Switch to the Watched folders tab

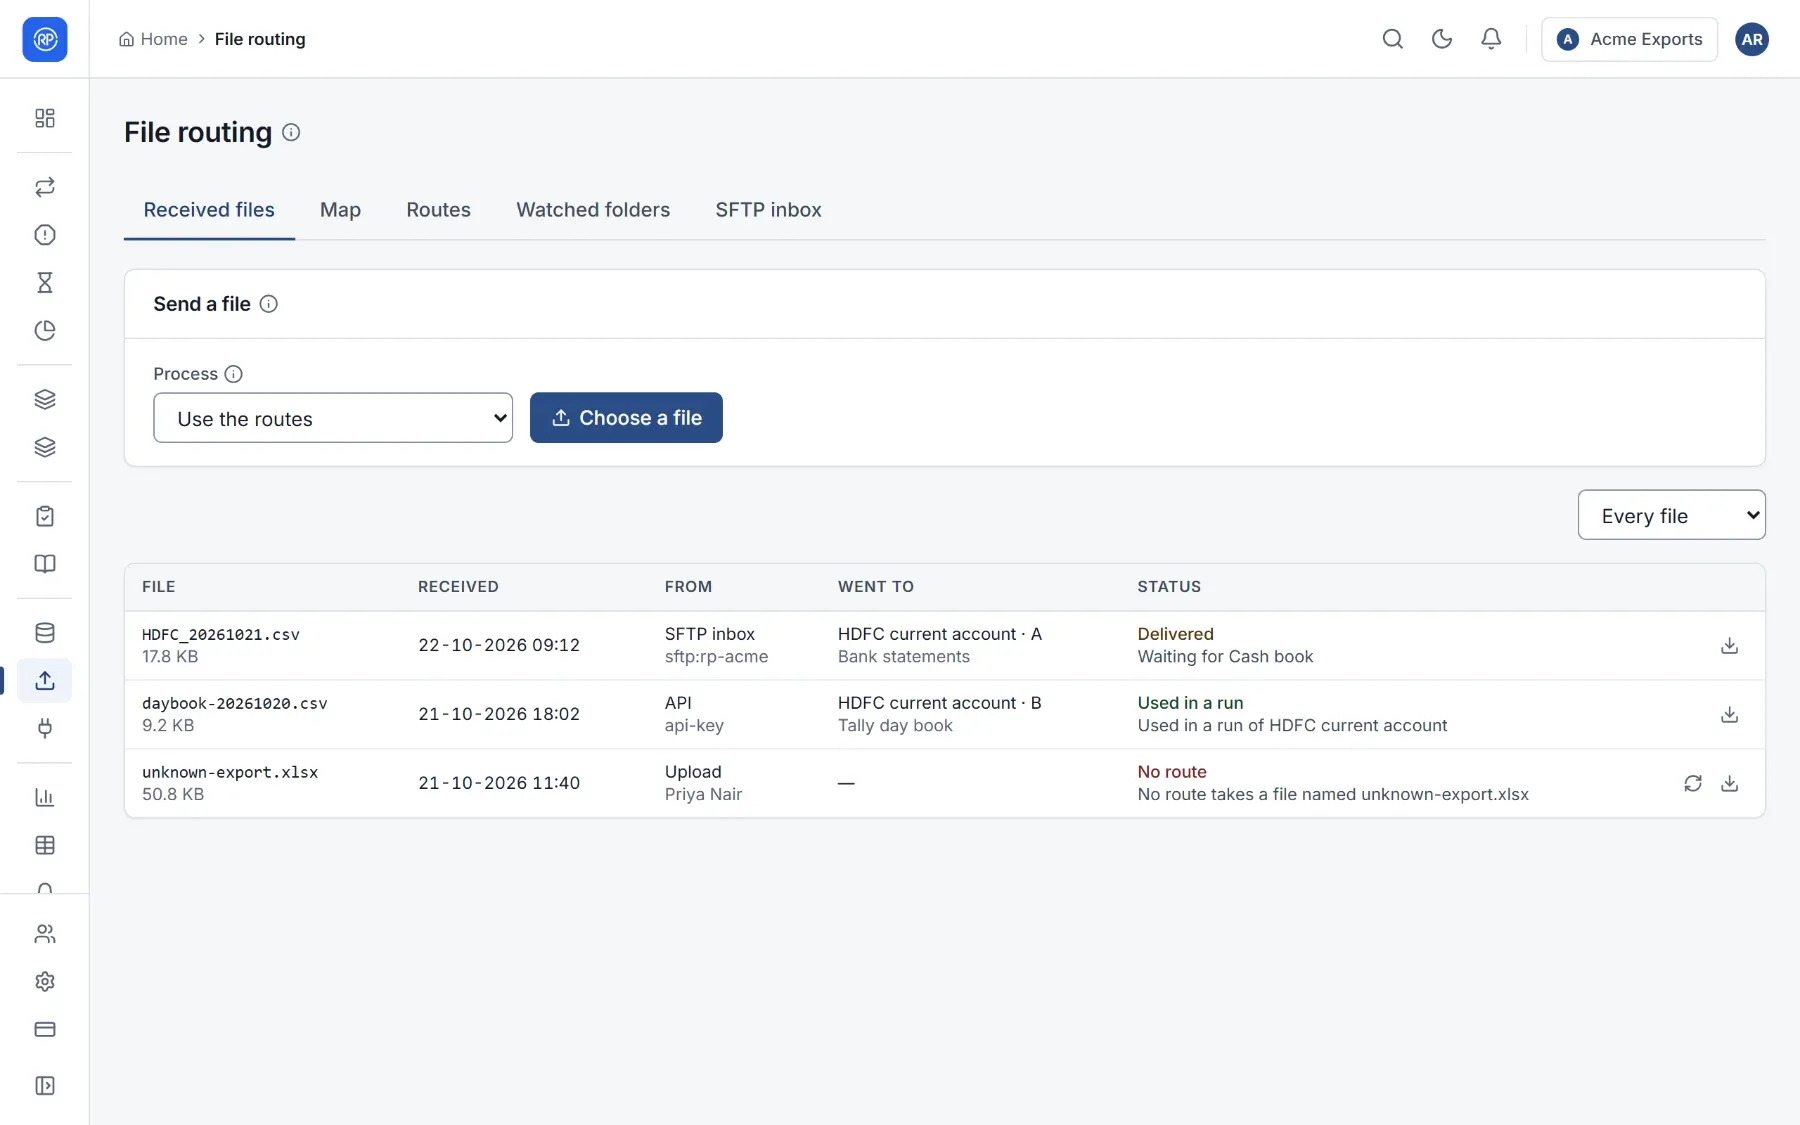pyautogui.click(x=593, y=210)
